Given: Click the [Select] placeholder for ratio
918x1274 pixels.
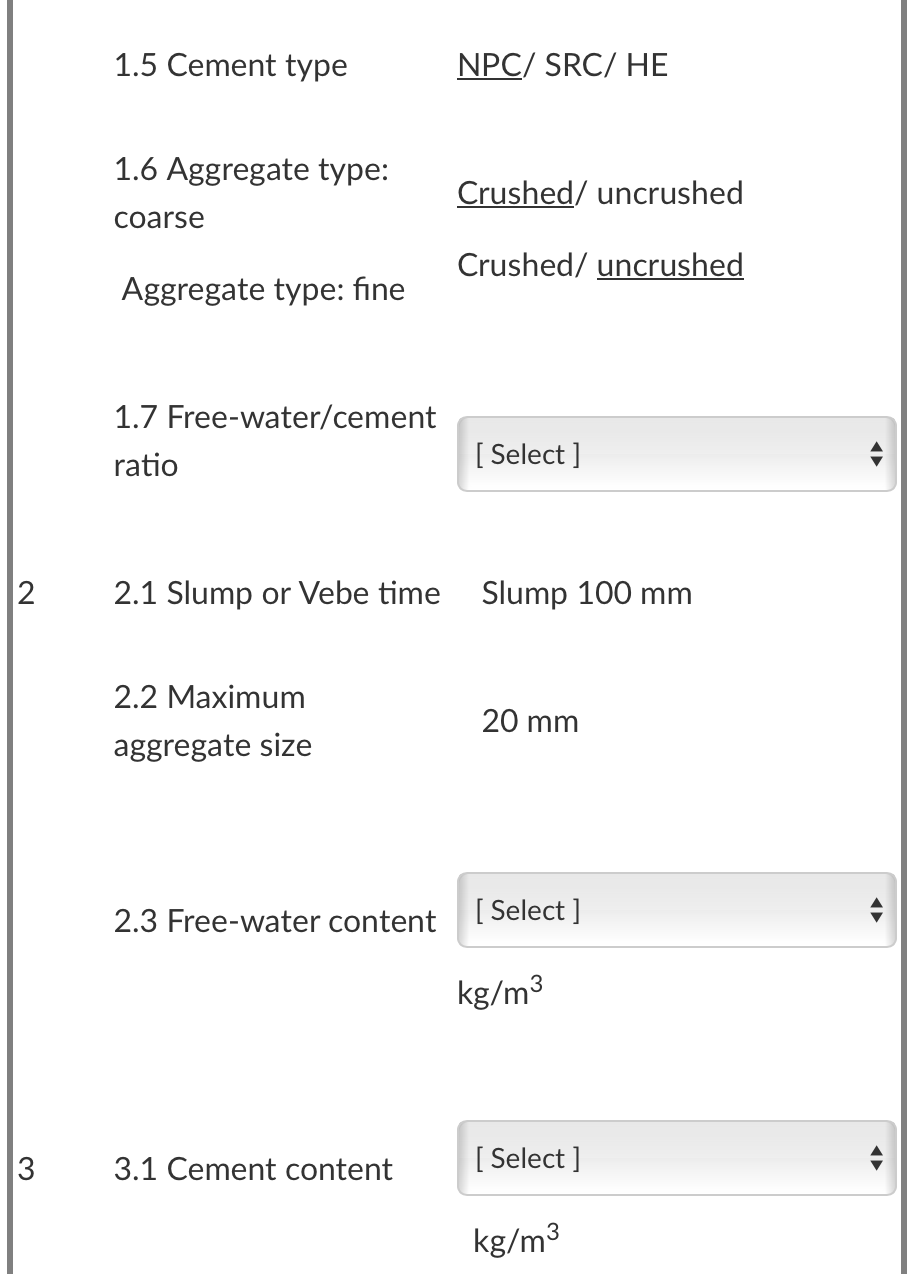Looking at the screenshot, I should point(527,454).
